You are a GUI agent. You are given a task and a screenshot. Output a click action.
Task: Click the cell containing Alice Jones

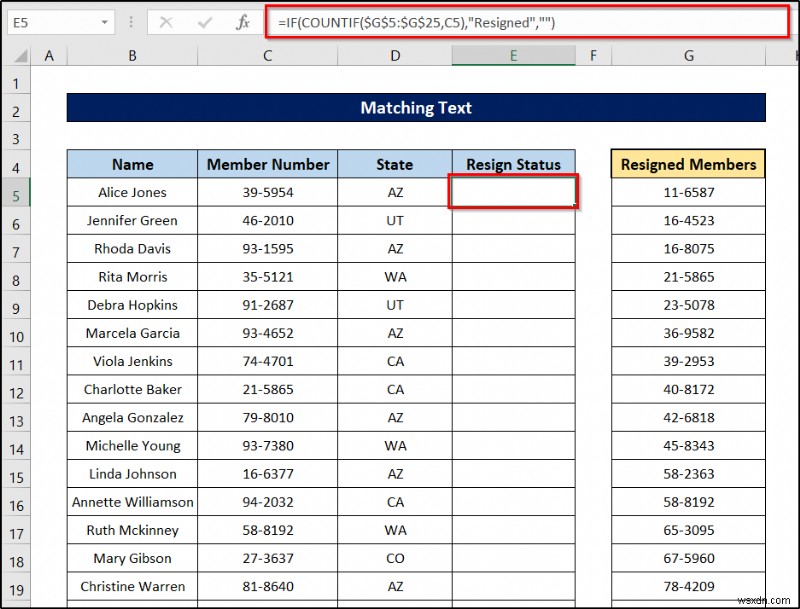(x=132, y=192)
